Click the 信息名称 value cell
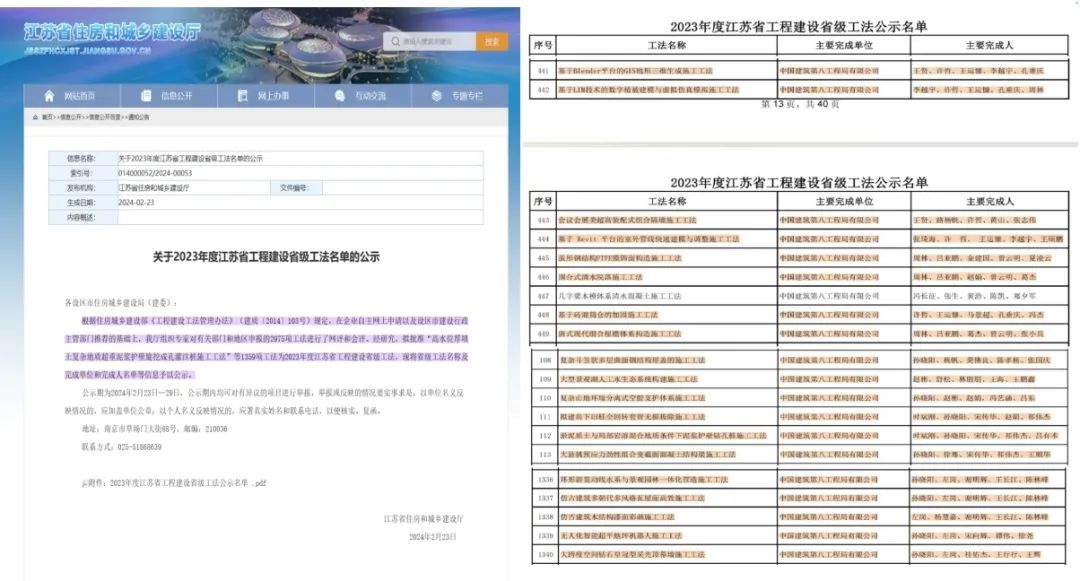Image resolution: width=1080 pixels, height=581 pixels. point(300,158)
